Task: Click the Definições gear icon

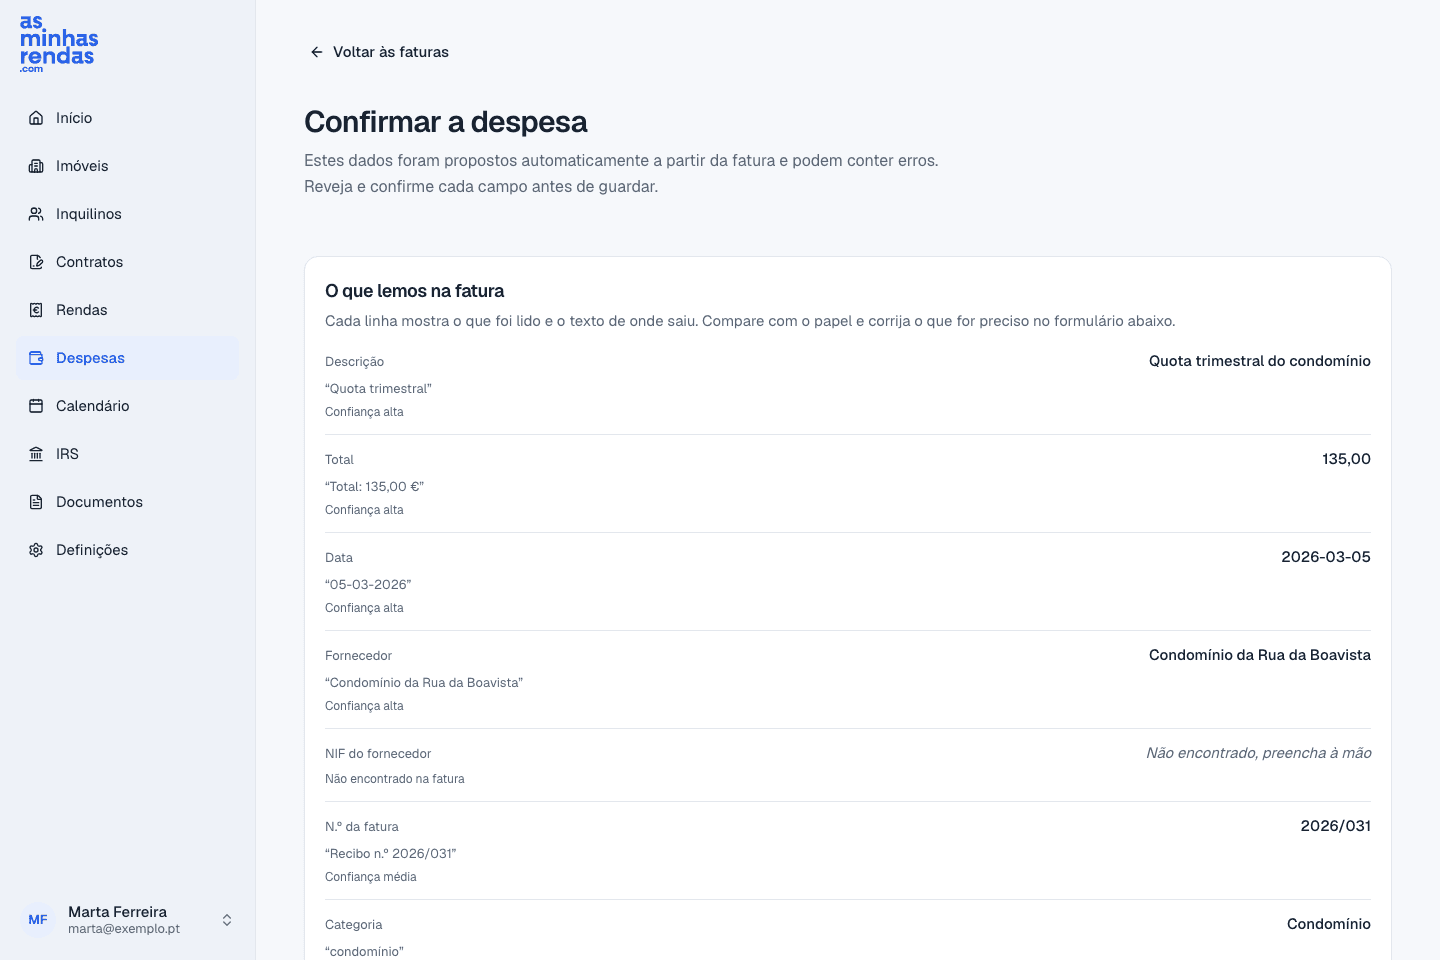Action: pyautogui.click(x=36, y=550)
